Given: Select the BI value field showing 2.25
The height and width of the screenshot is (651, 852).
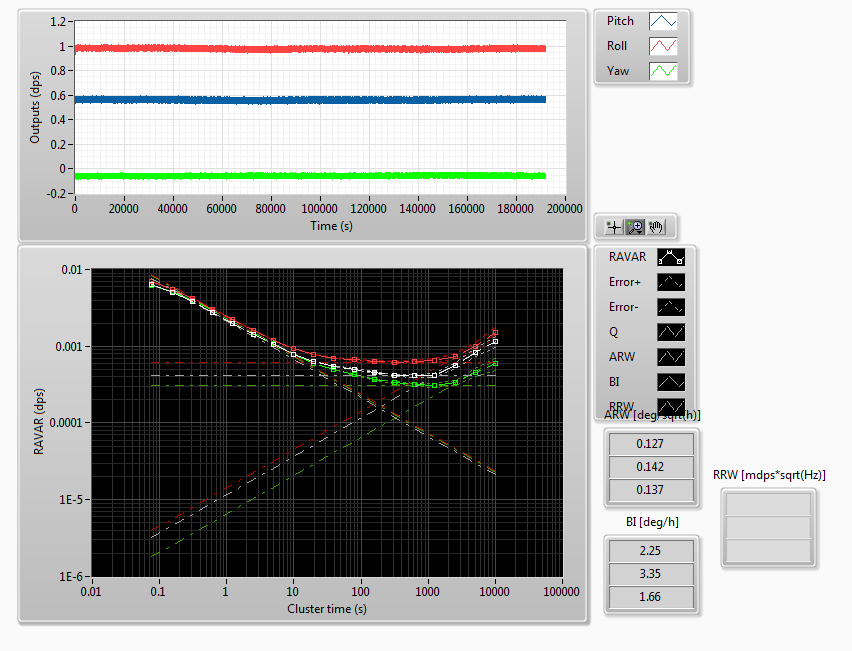Looking at the screenshot, I should pos(650,551).
